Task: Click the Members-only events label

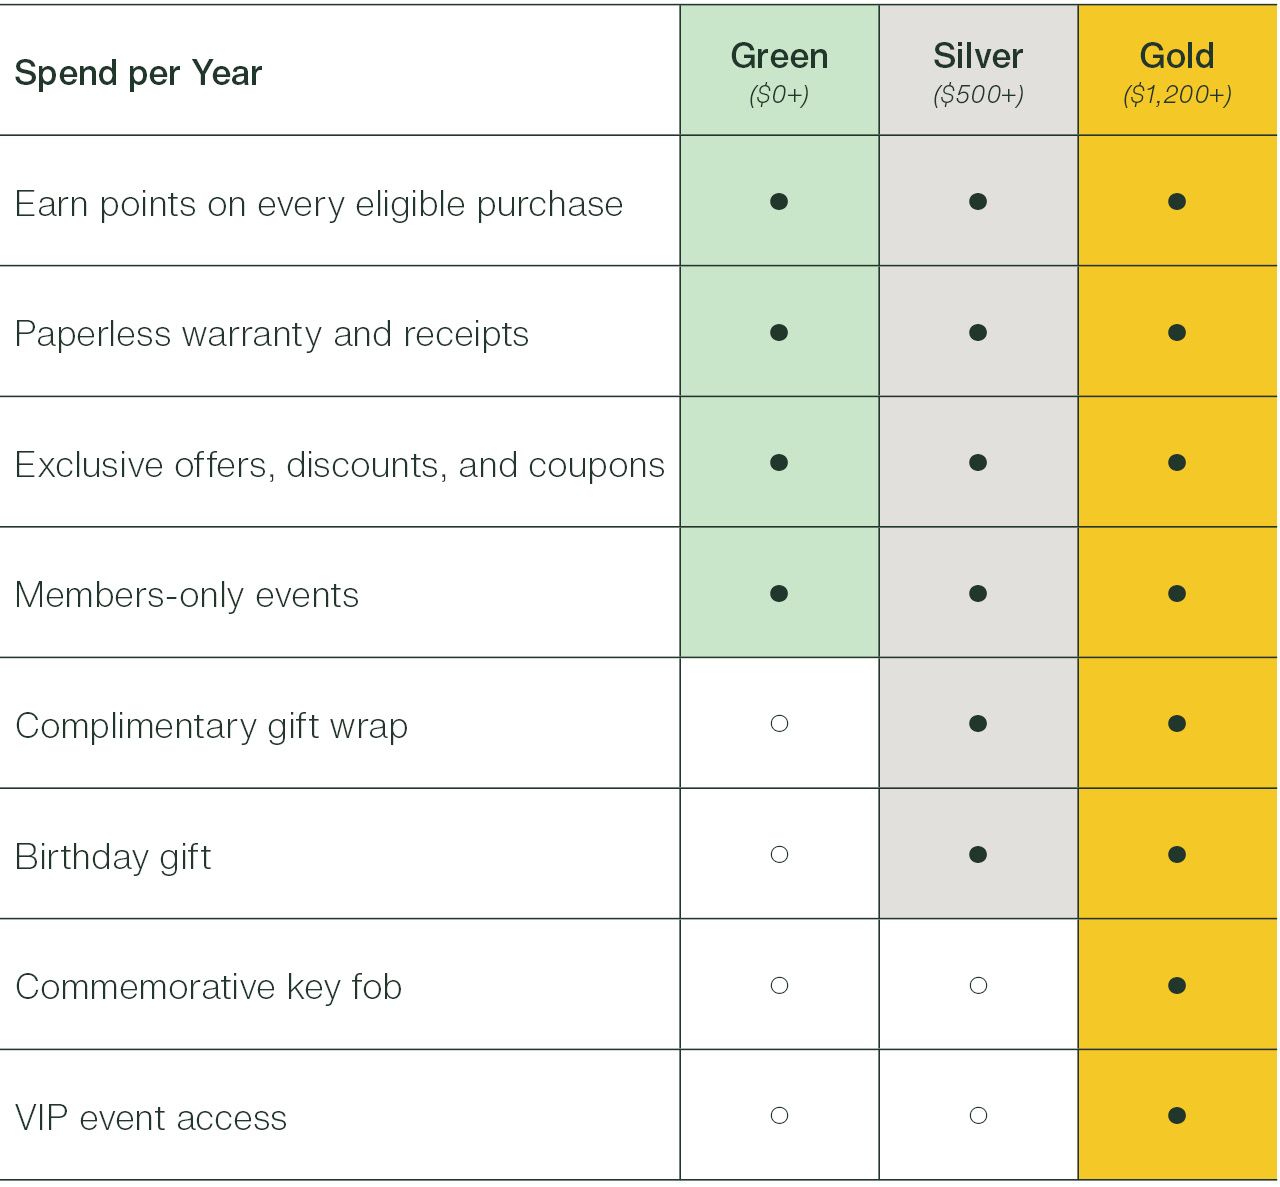Action: 187,595
